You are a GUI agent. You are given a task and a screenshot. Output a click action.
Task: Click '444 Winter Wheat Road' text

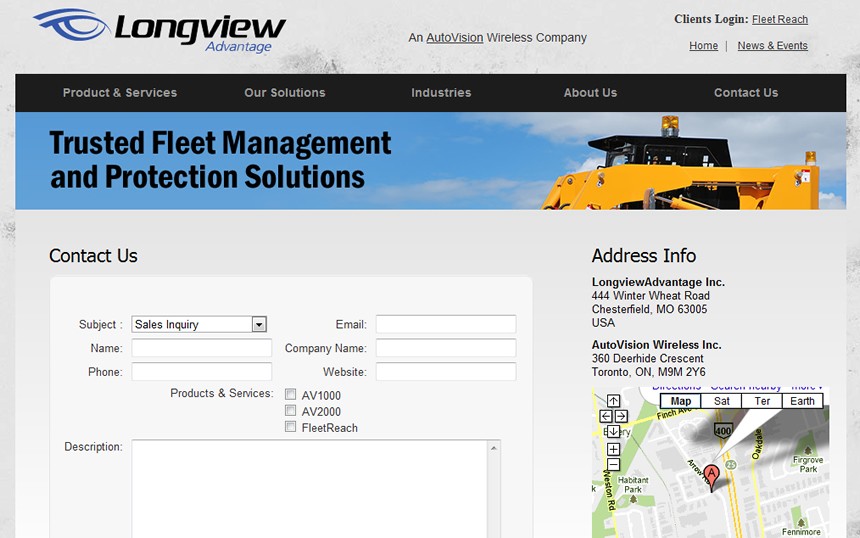pos(650,296)
